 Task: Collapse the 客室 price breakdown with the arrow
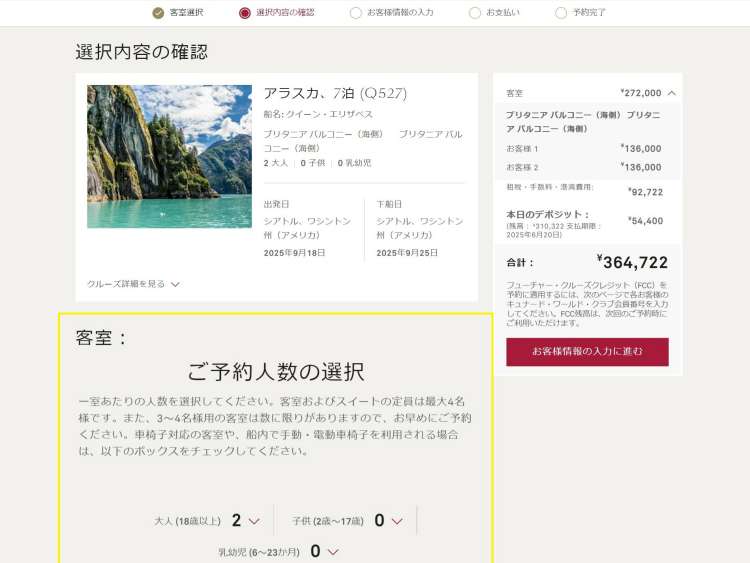[671, 93]
